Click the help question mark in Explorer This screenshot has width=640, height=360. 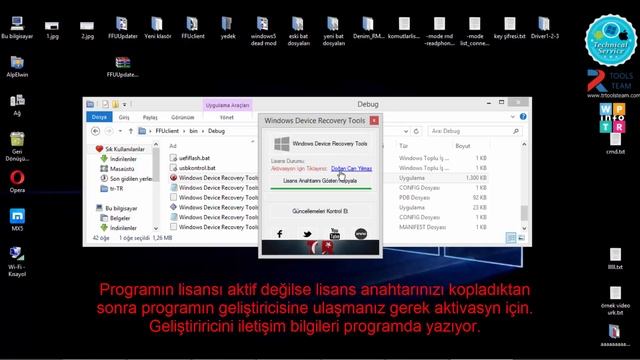click(523, 117)
